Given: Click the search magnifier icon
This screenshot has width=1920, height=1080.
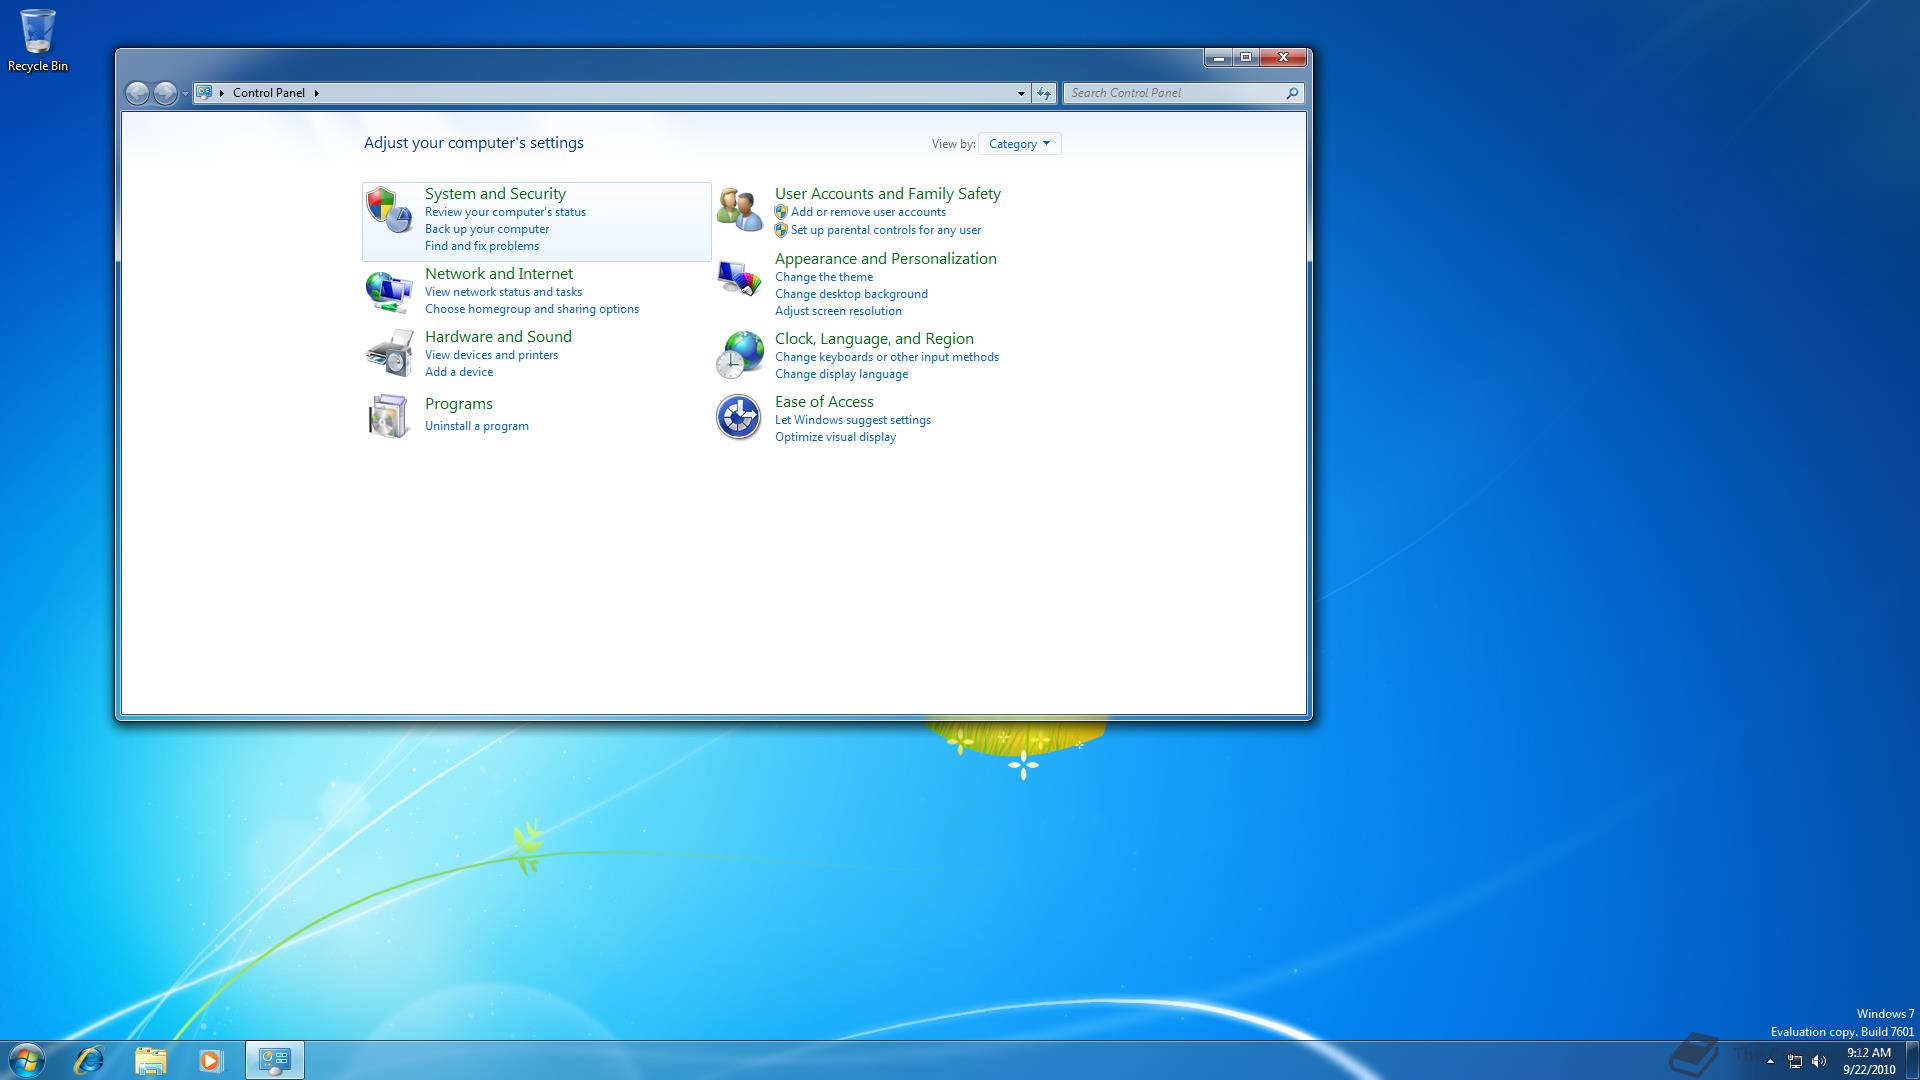Looking at the screenshot, I should [1292, 93].
